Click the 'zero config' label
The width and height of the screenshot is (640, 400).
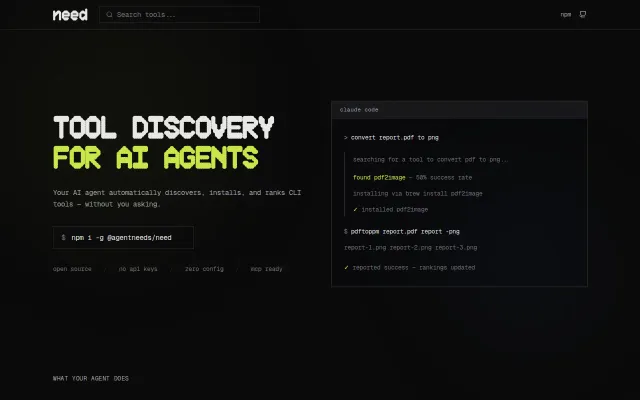tap(204, 269)
